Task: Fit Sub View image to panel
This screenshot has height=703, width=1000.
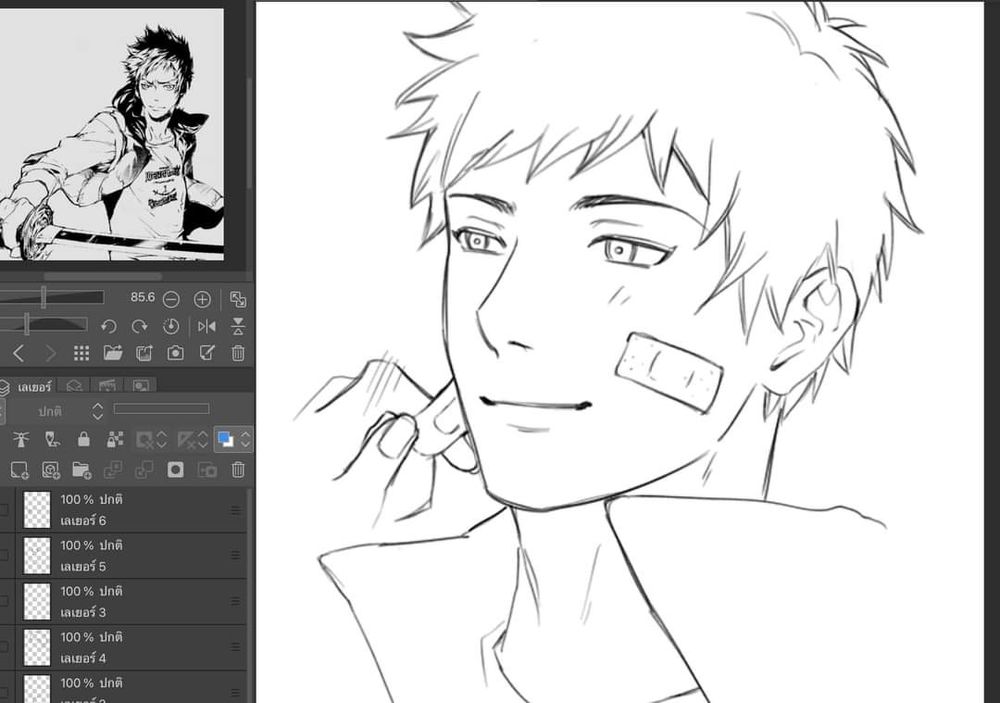Action: (238, 299)
